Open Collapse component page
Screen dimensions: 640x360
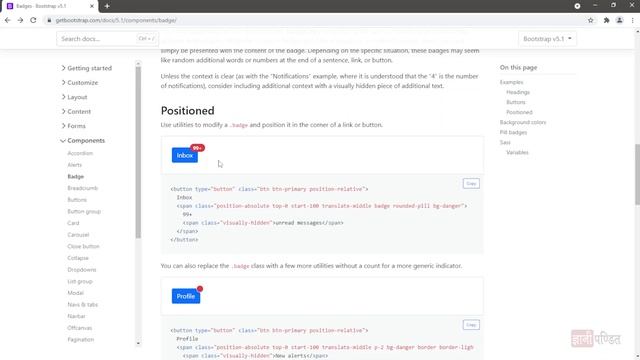pyautogui.click(x=78, y=258)
